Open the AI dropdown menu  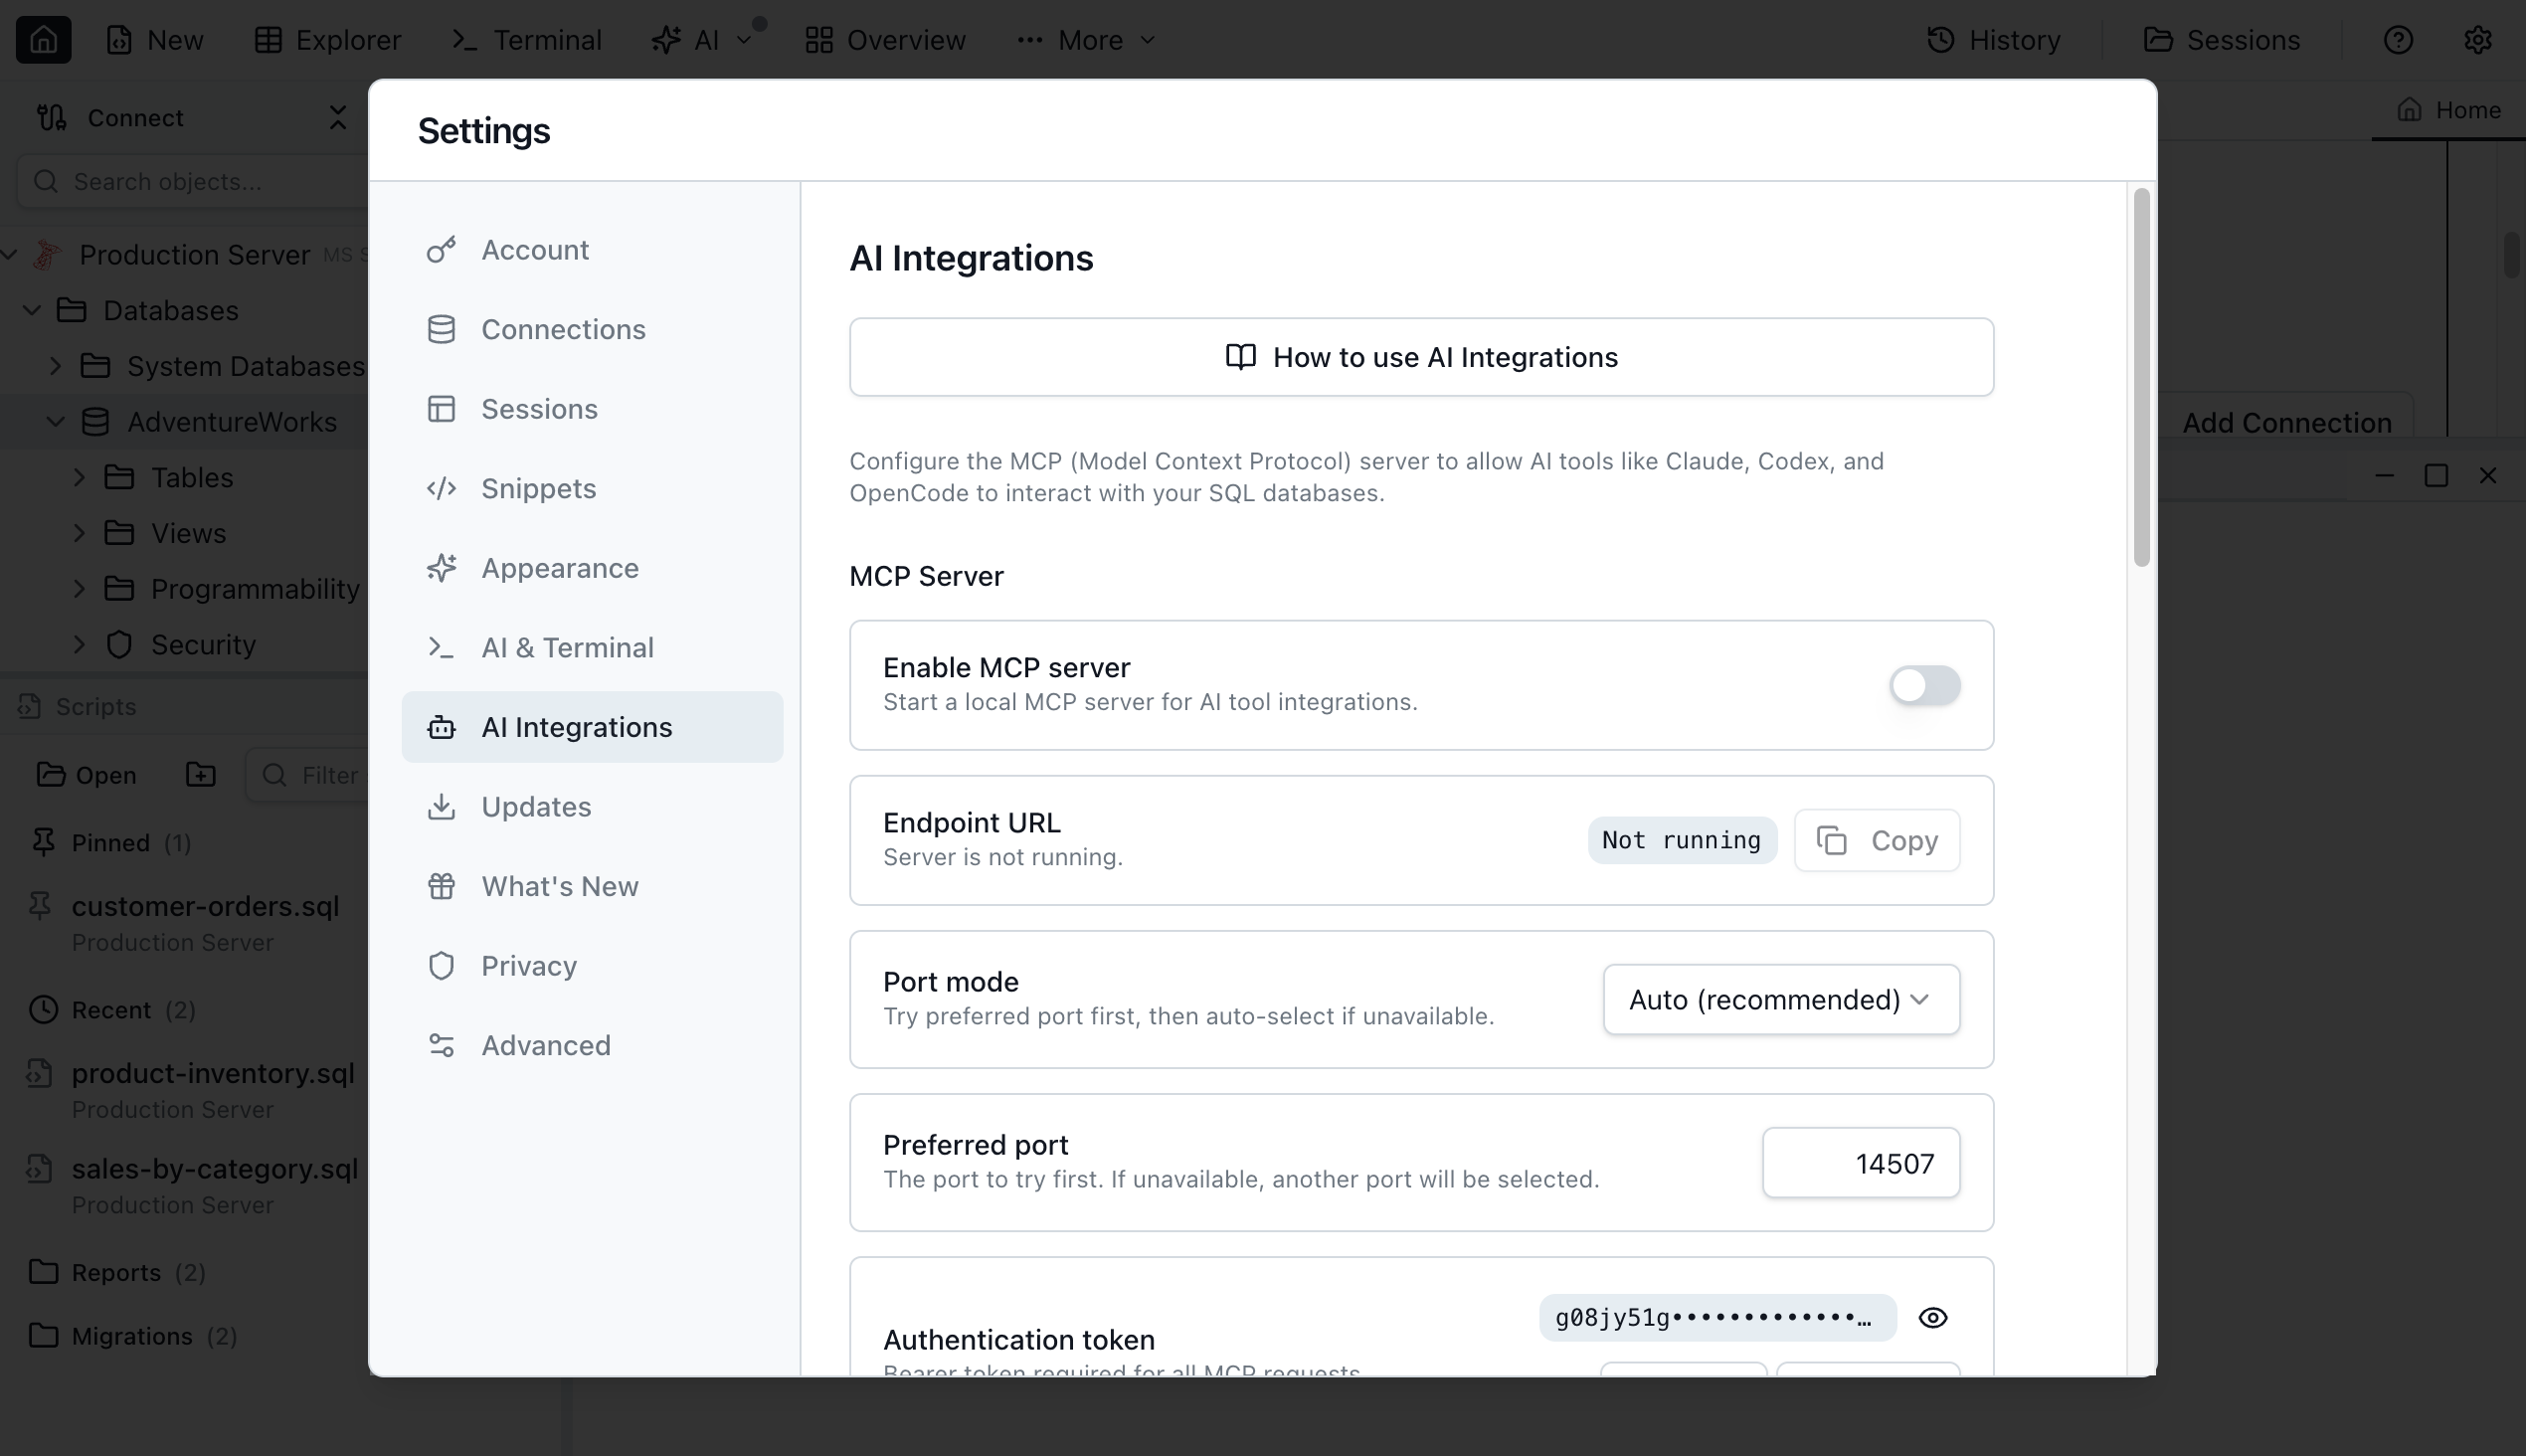[x=701, y=40]
